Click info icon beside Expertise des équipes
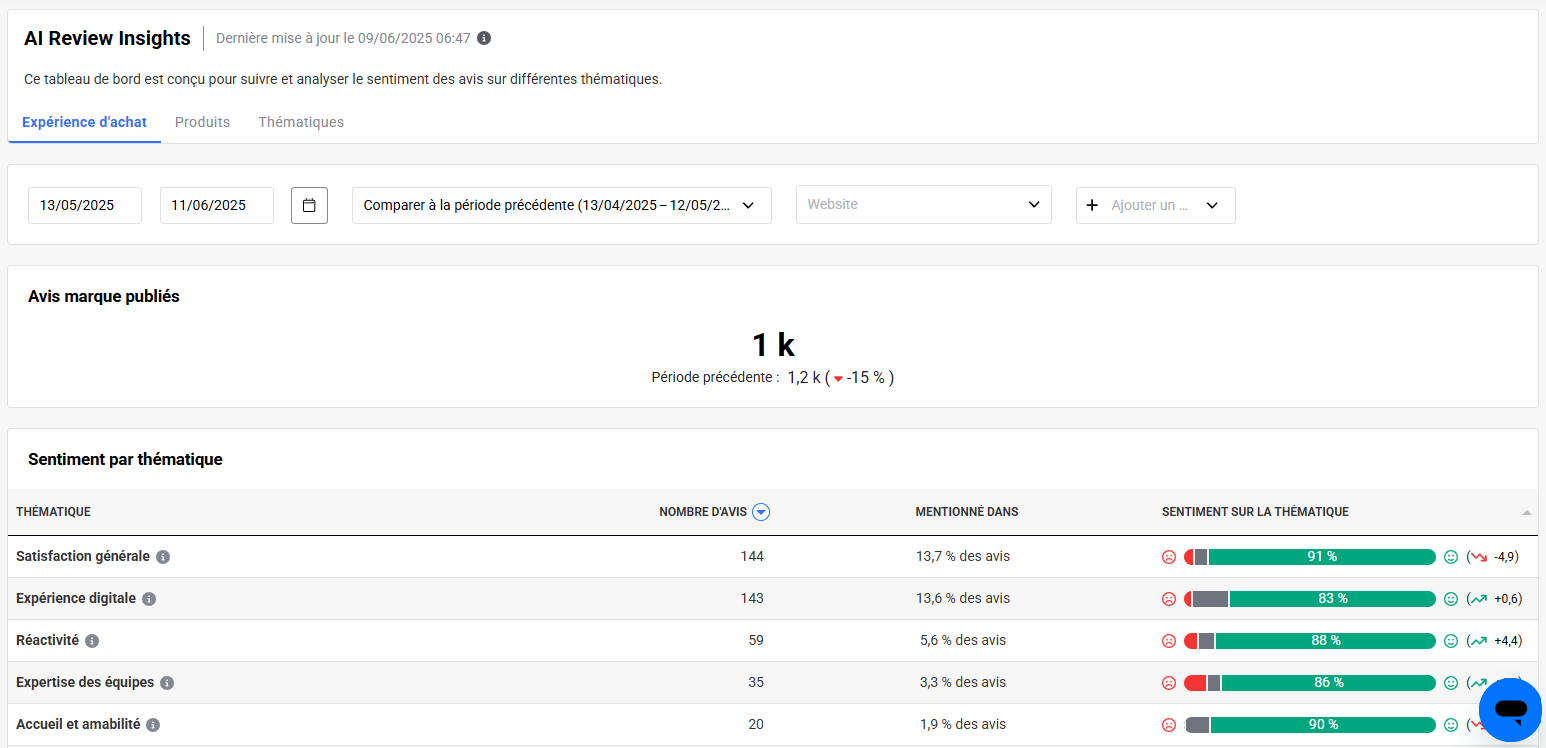Screen dimensions: 1546x748 pyautogui.click(x=167, y=683)
